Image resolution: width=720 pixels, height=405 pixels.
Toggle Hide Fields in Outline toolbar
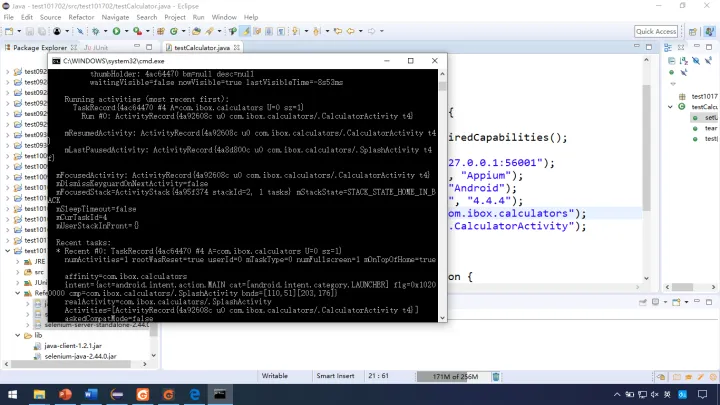coord(696,61)
